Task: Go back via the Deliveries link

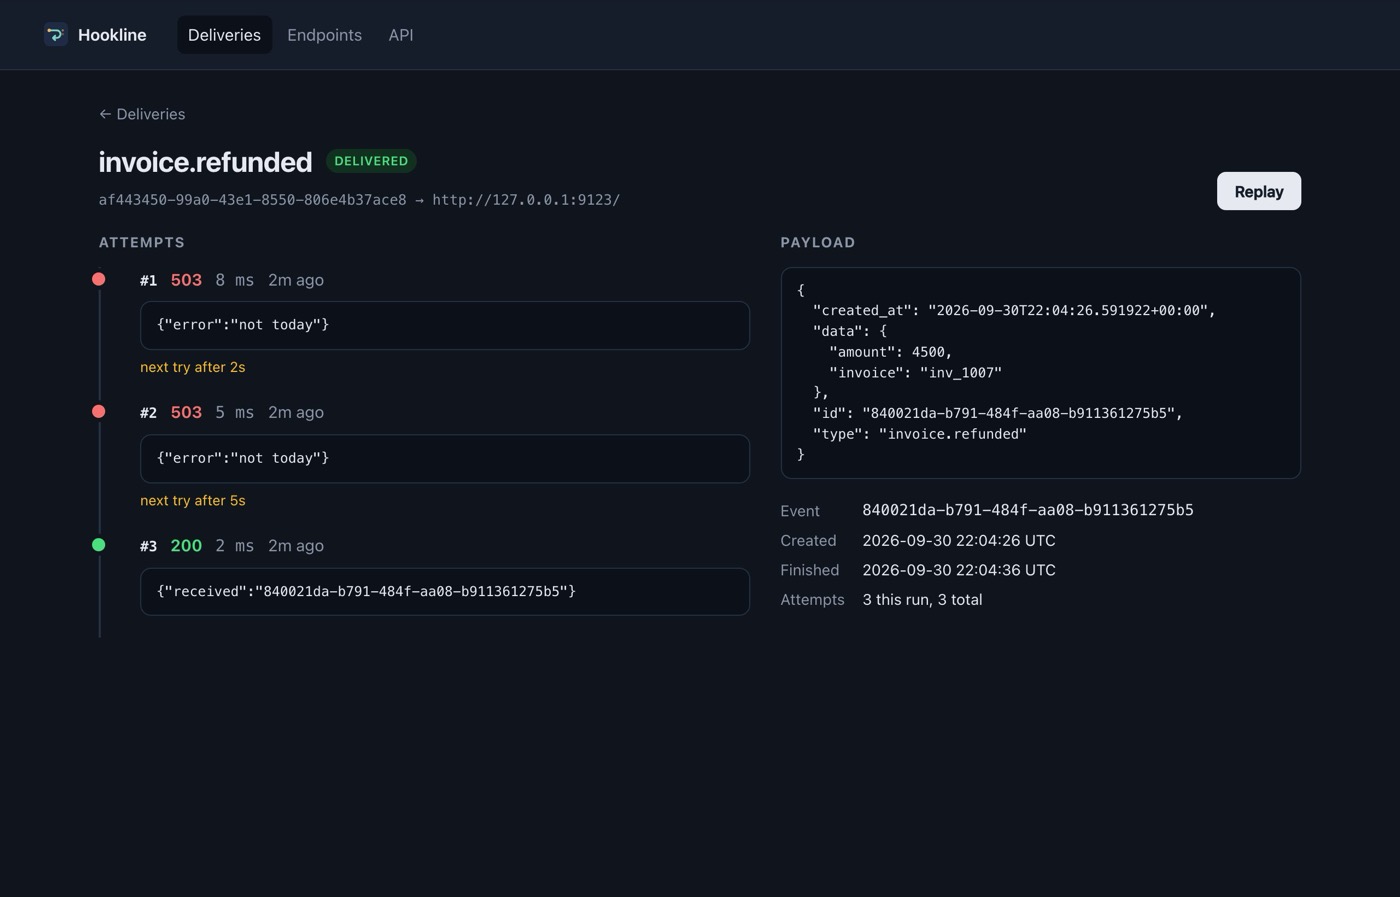Action: [x=142, y=114]
